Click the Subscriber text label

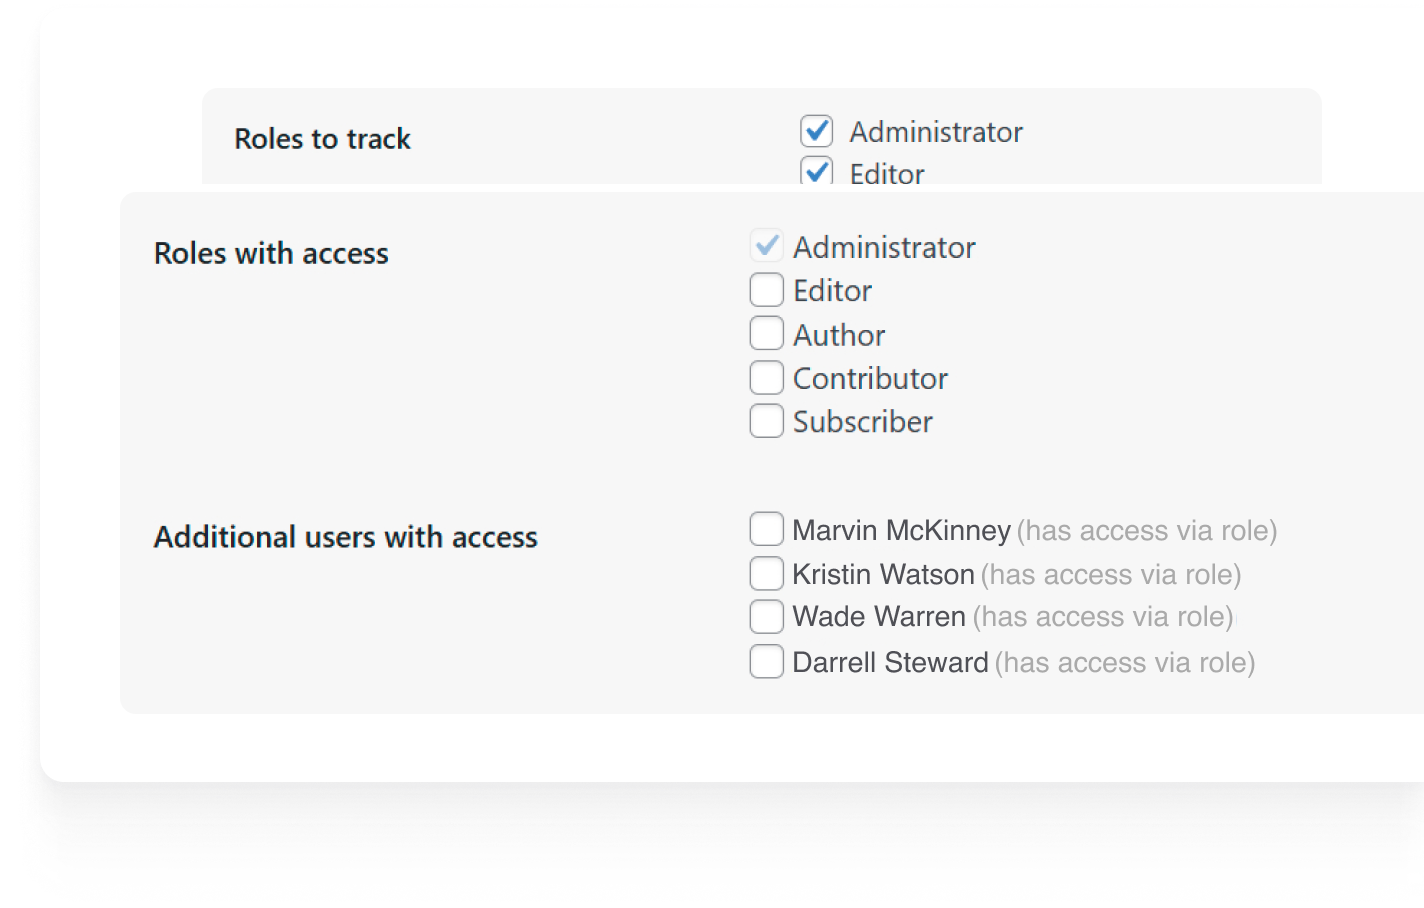click(862, 421)
